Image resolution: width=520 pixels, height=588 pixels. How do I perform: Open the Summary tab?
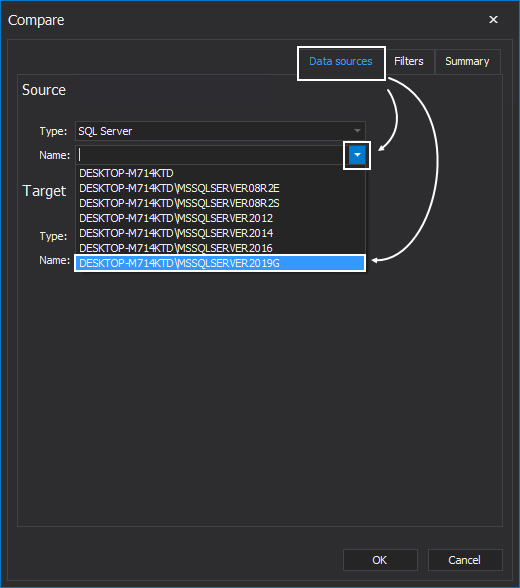pos(467,62)
